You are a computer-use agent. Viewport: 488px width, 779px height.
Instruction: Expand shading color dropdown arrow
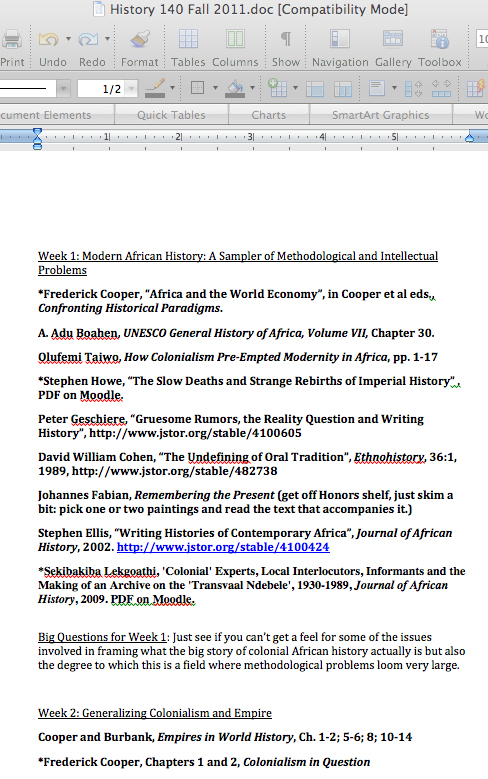coord(252,88)
